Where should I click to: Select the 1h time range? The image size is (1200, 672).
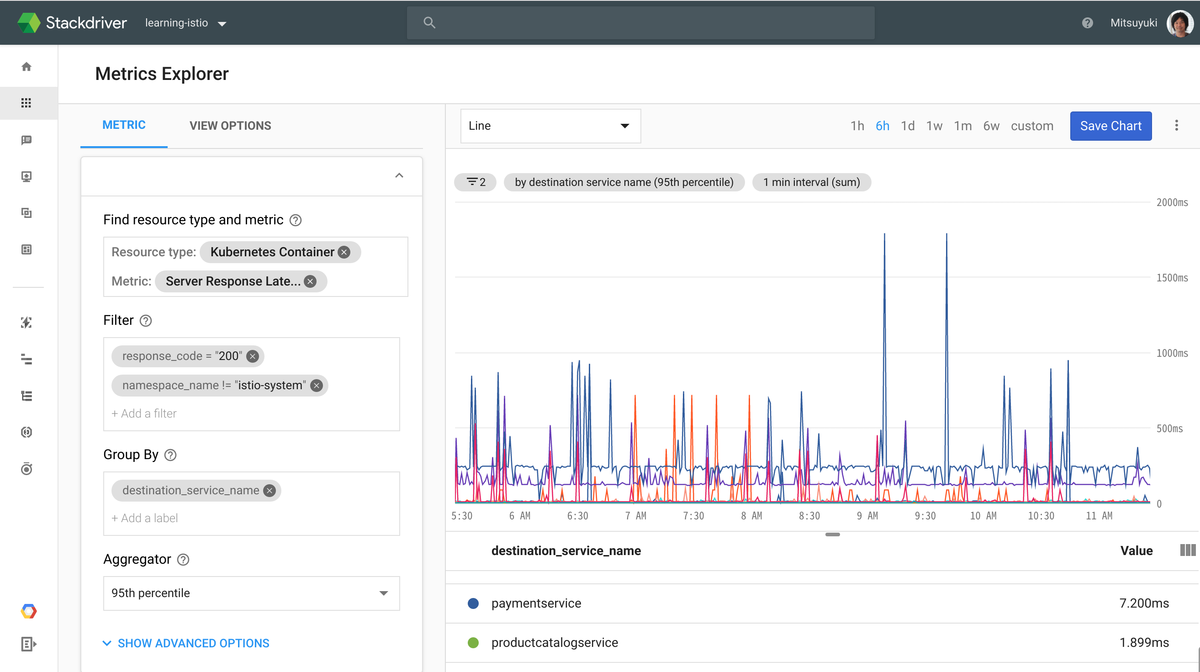857,126
